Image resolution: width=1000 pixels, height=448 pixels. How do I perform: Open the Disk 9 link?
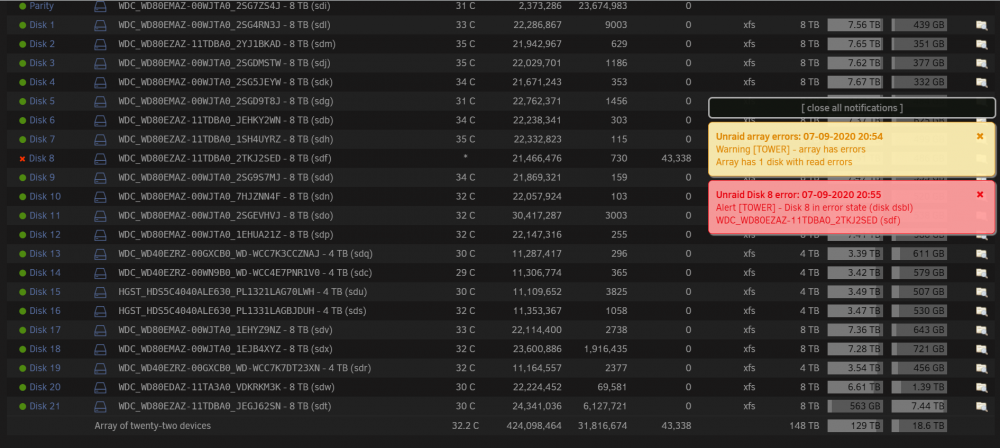[x=42, y=177]
